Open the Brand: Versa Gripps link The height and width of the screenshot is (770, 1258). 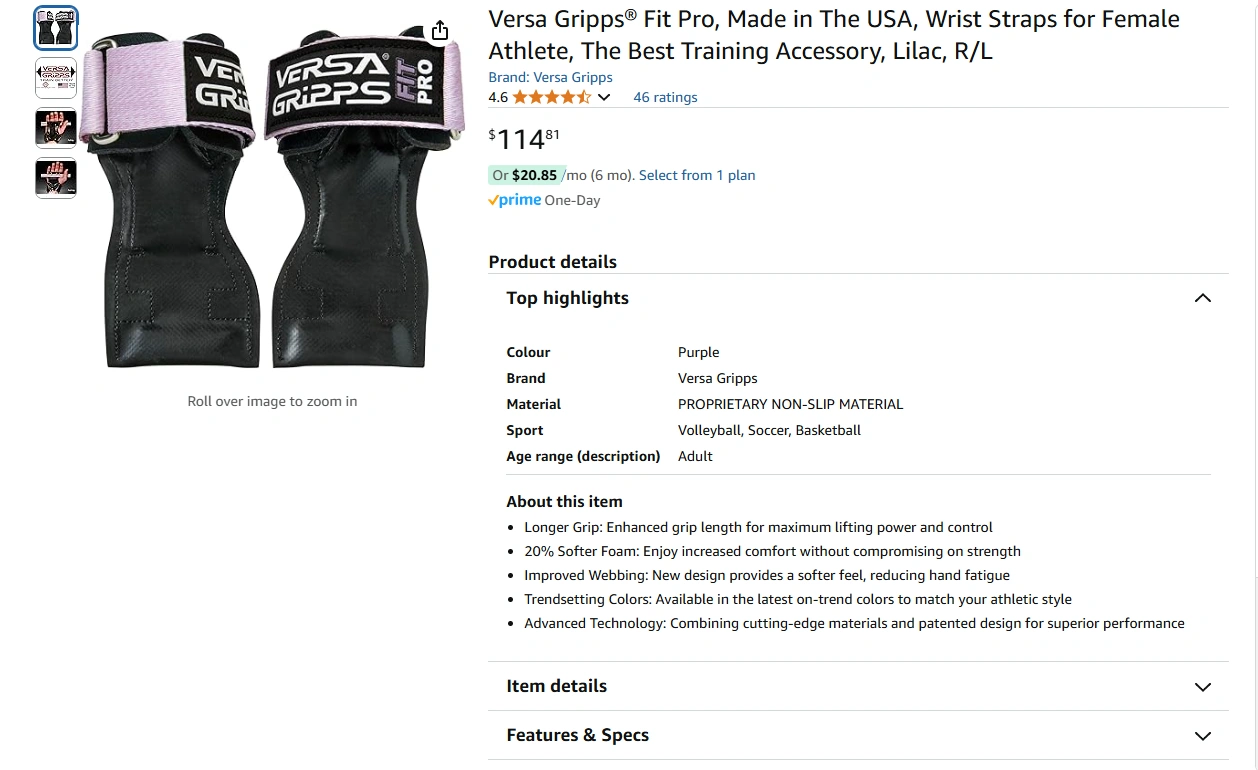550,77
